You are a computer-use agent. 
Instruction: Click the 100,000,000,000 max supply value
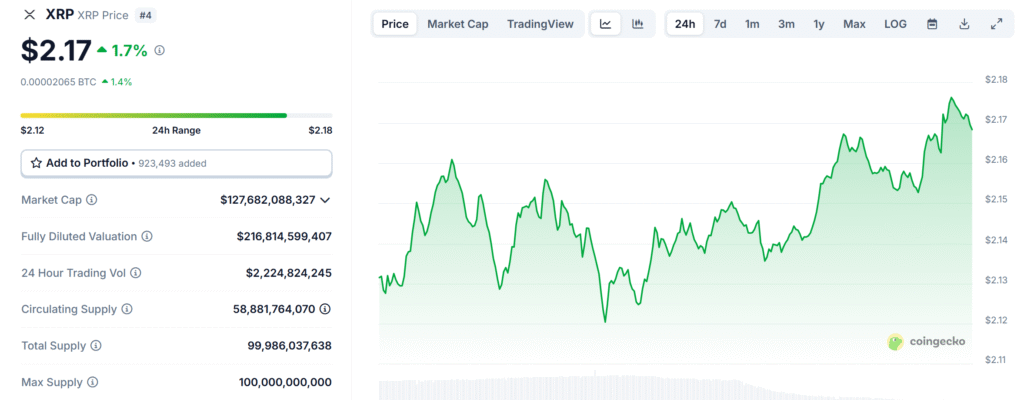[285, 382]
